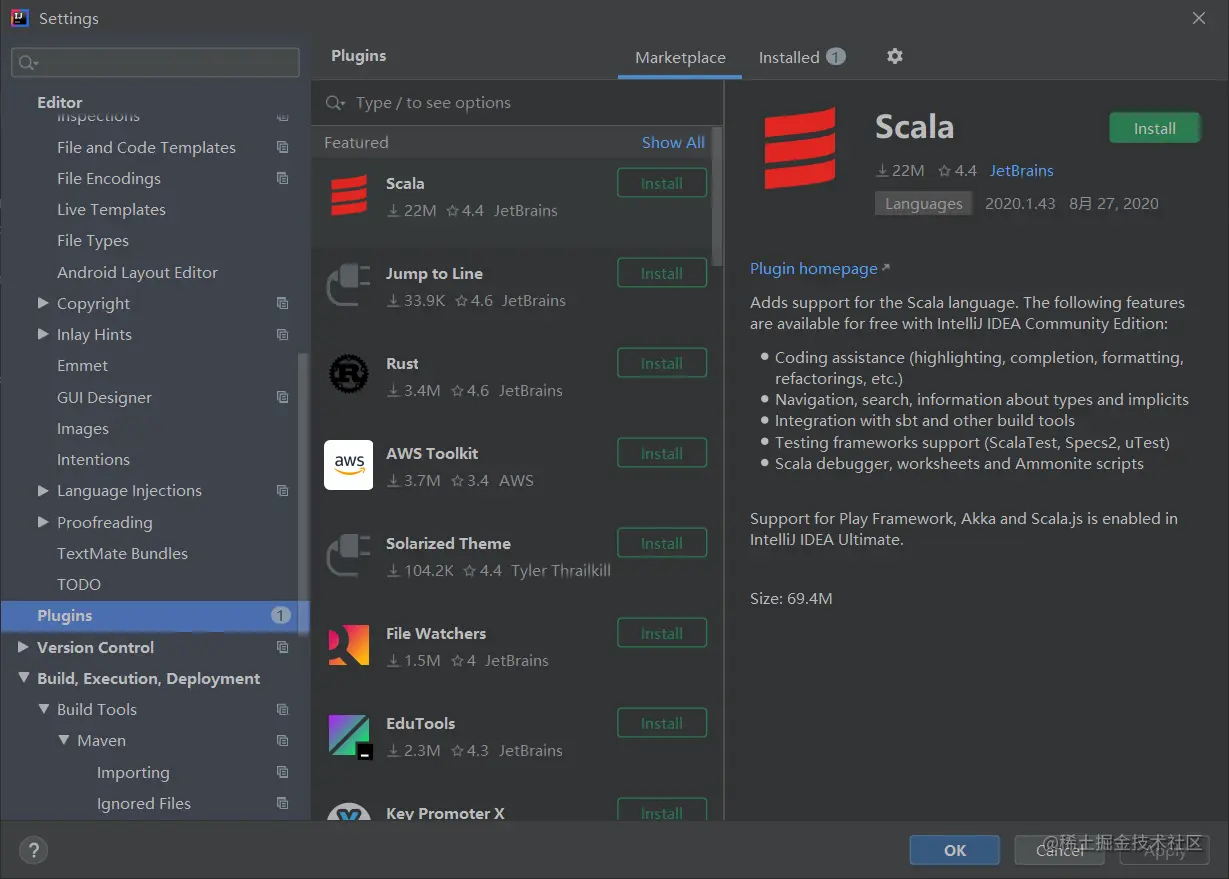
Task: Collapse the Build Tools node
Action: 43,709
